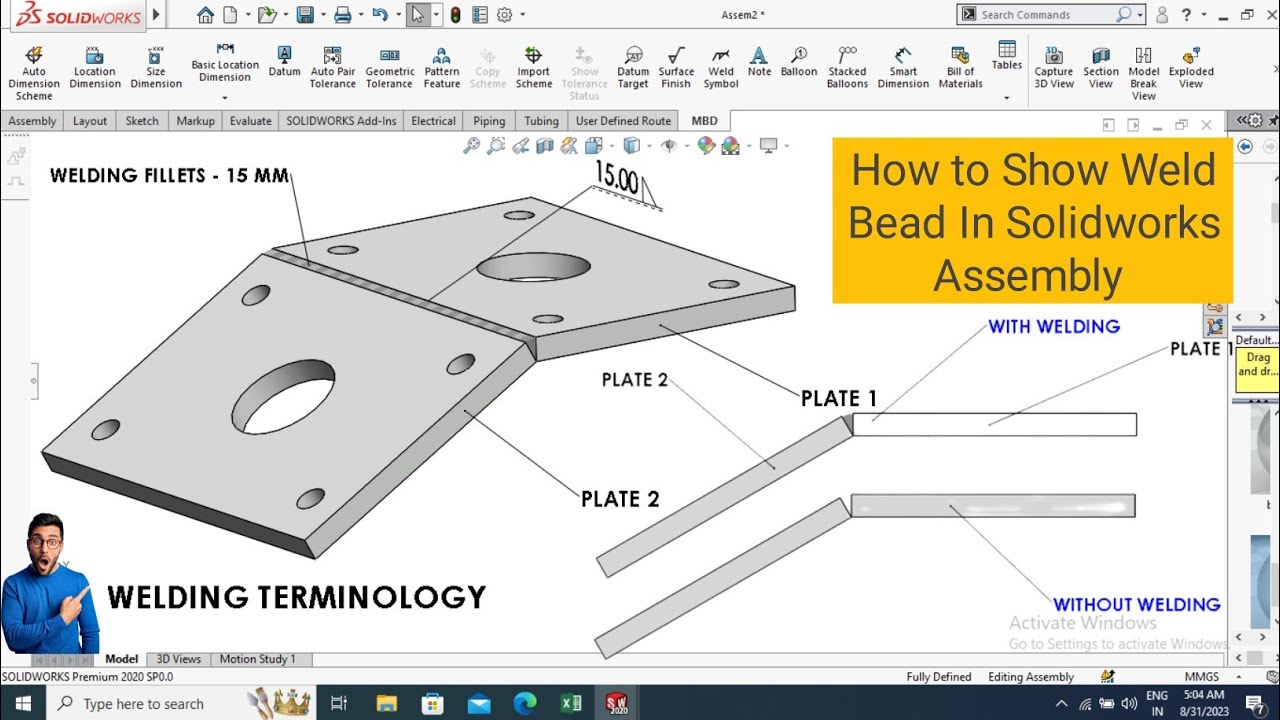Open the Motion Study 1 tab
The width and height of the screenshot is (1280, 720).
click(x=258, y=659)
